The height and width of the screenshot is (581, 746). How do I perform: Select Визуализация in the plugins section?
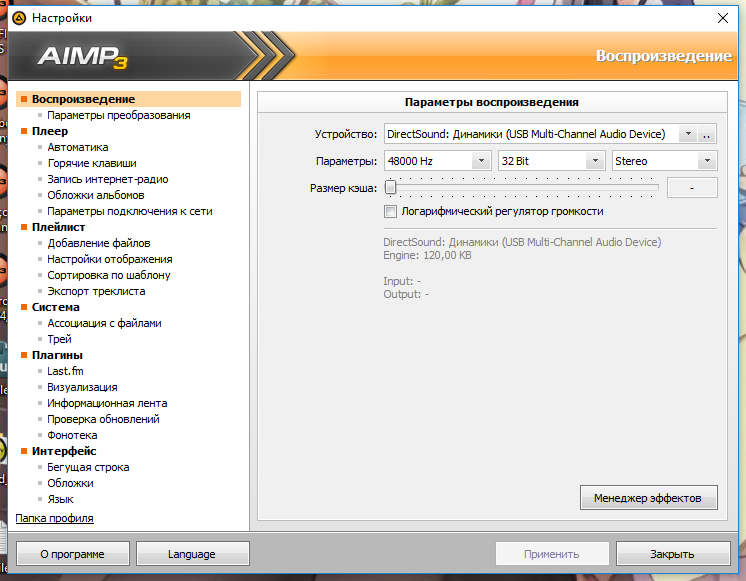[x=82, y=387]
